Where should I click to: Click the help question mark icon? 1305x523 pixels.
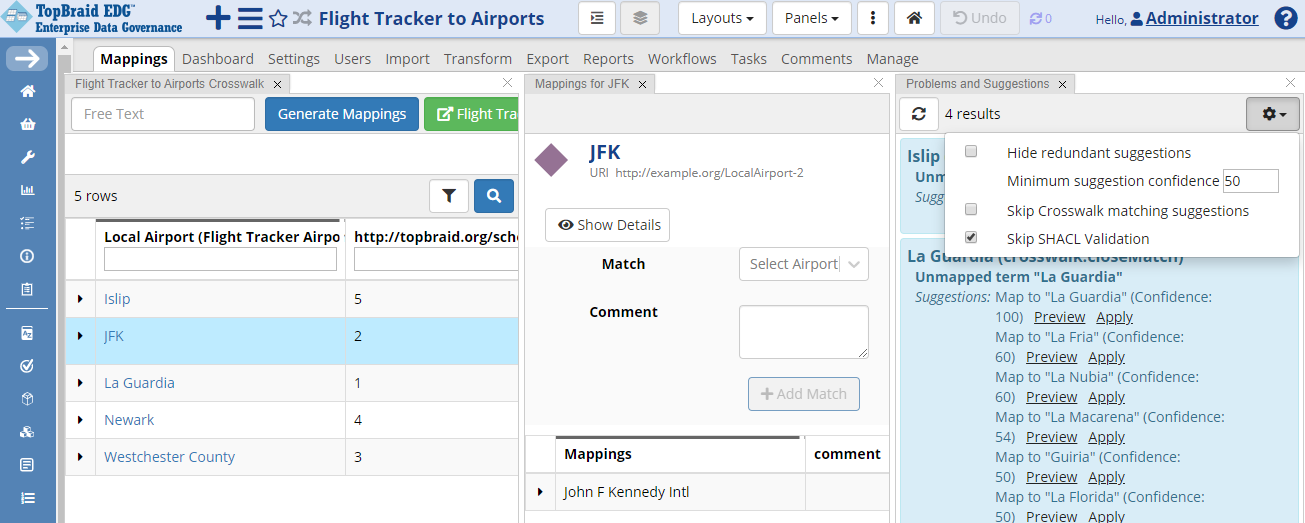click(x=1286, y=18)
